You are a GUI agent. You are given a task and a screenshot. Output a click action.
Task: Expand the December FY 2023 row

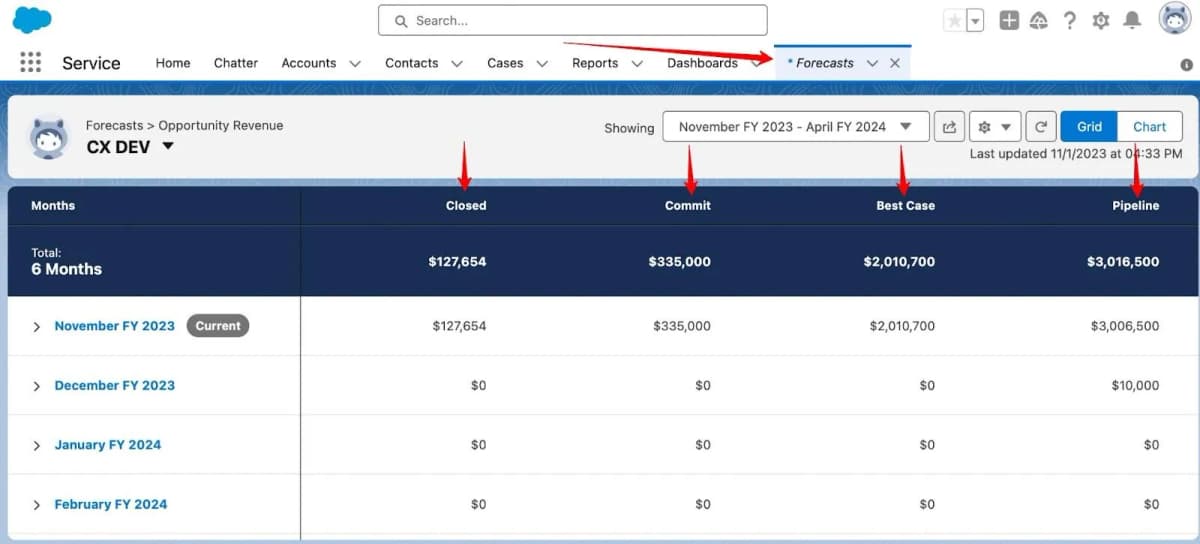click(36, 386)
